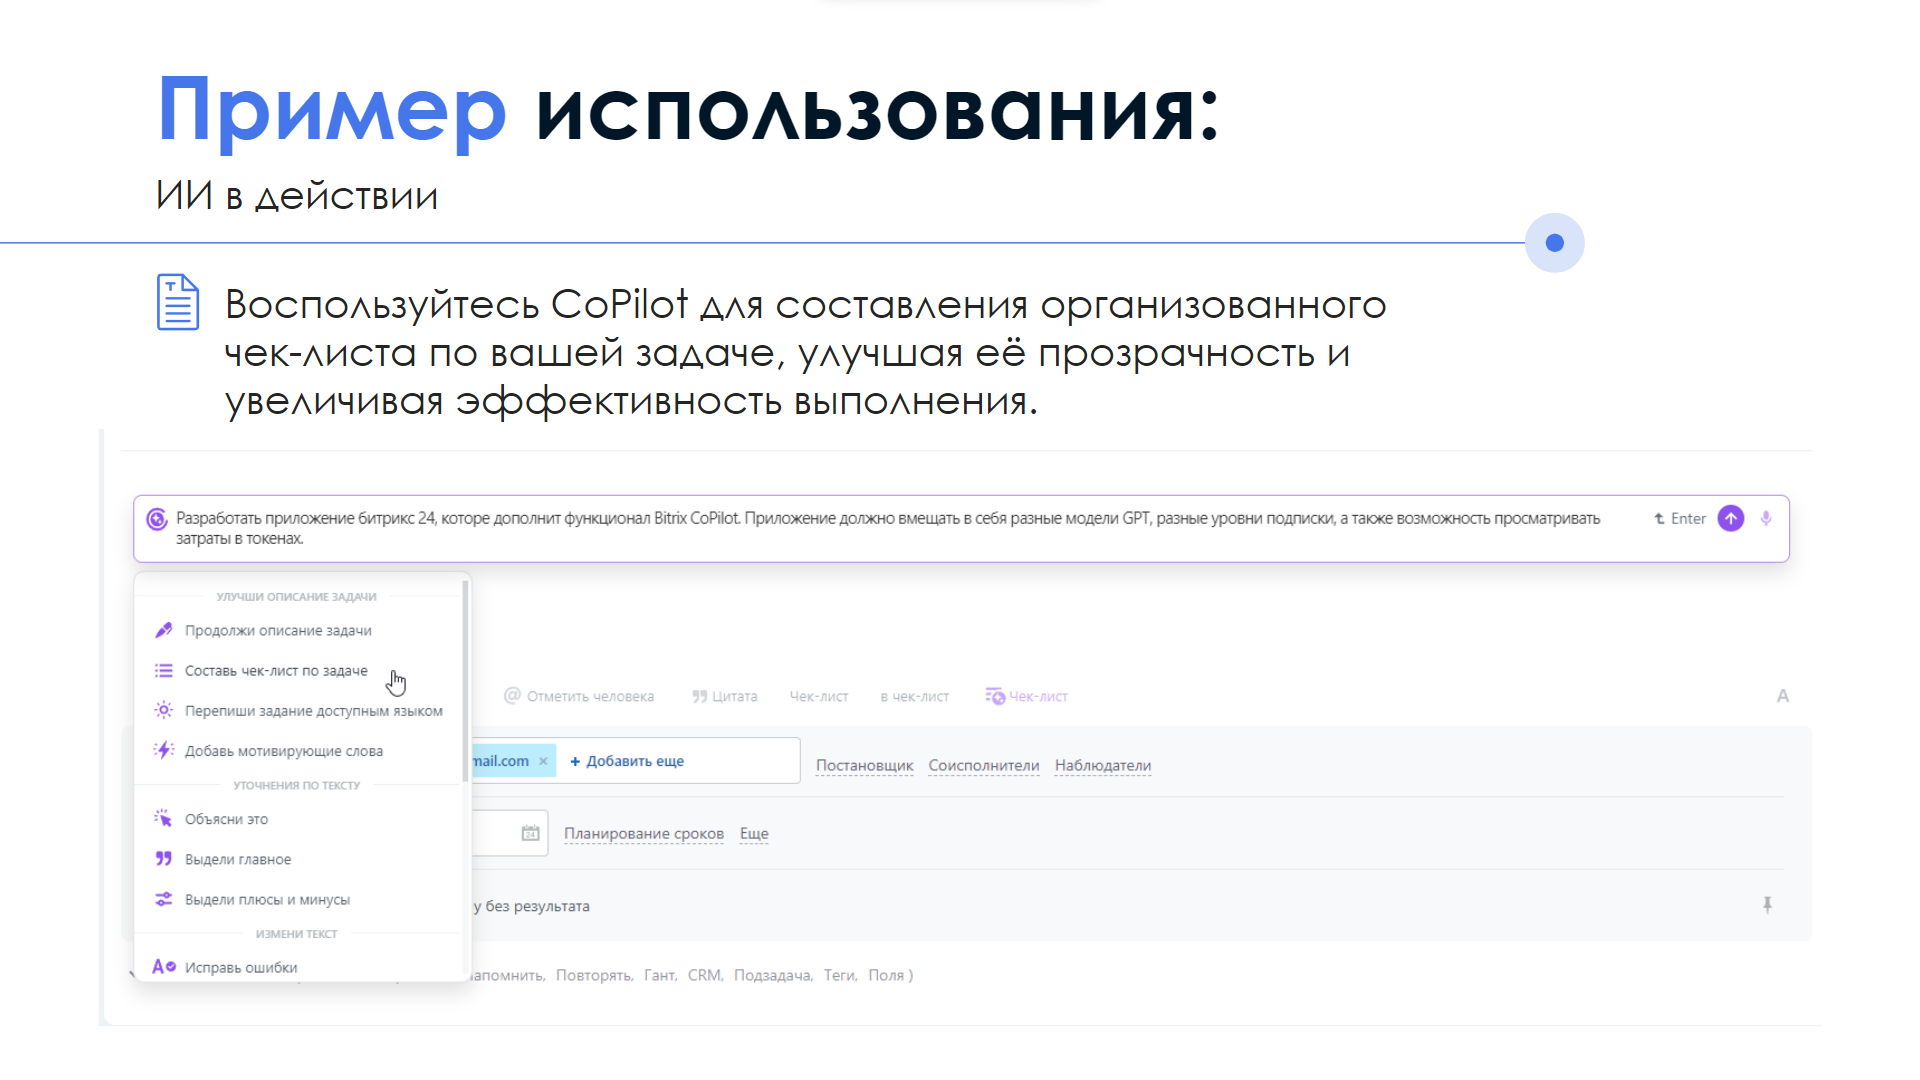The width and height of the screenshot is (1920, 1080).
Task: Expand the Еще options link
Action: [754, 833]
